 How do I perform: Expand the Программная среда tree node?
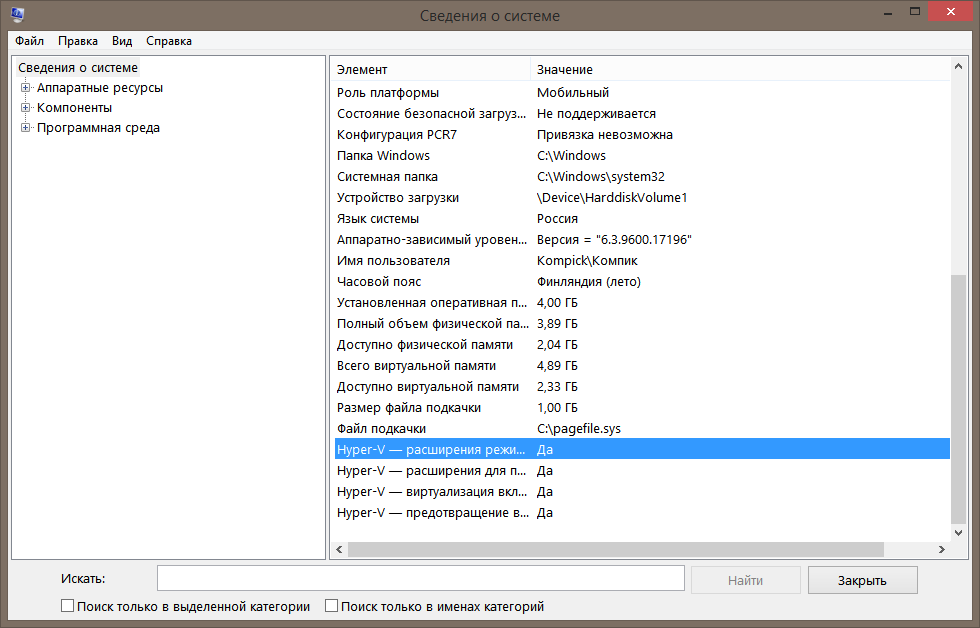(x=26, y=127)
